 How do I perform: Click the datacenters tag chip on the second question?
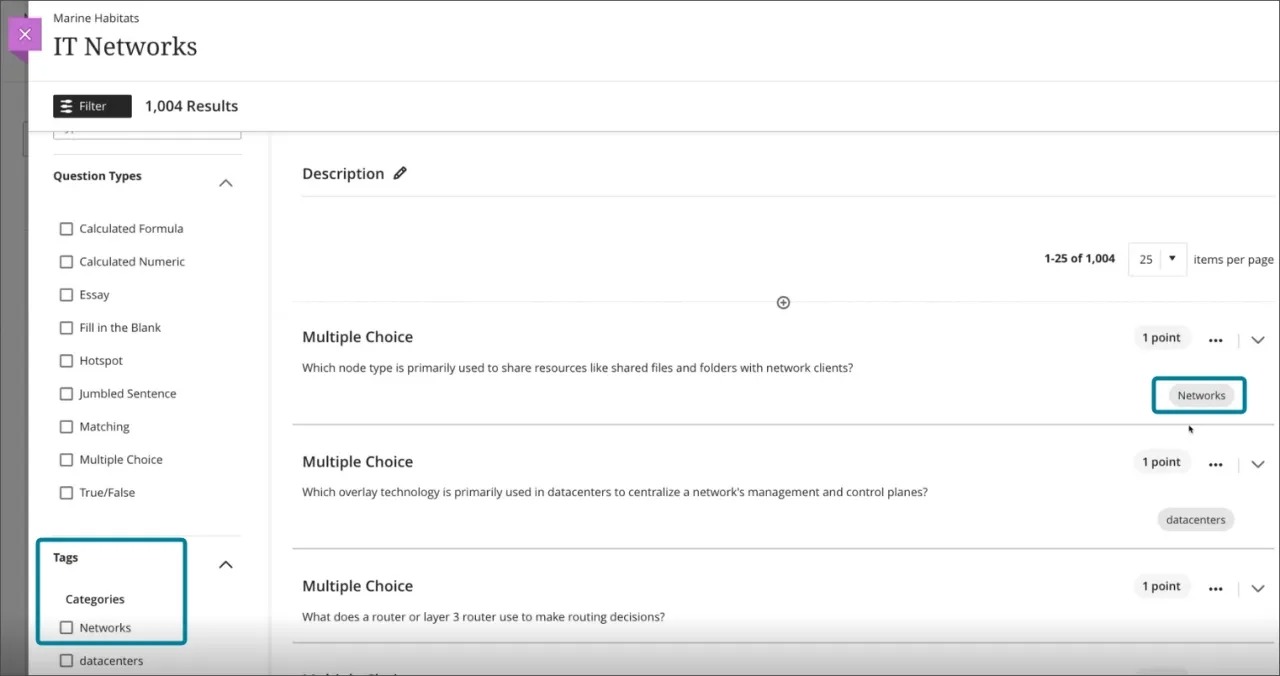(1195, 519)
